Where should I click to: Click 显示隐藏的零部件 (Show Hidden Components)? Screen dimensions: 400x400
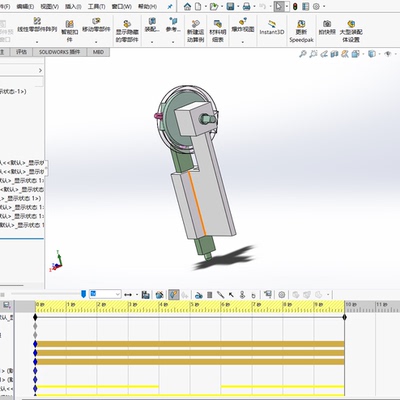tap(127, 31)
